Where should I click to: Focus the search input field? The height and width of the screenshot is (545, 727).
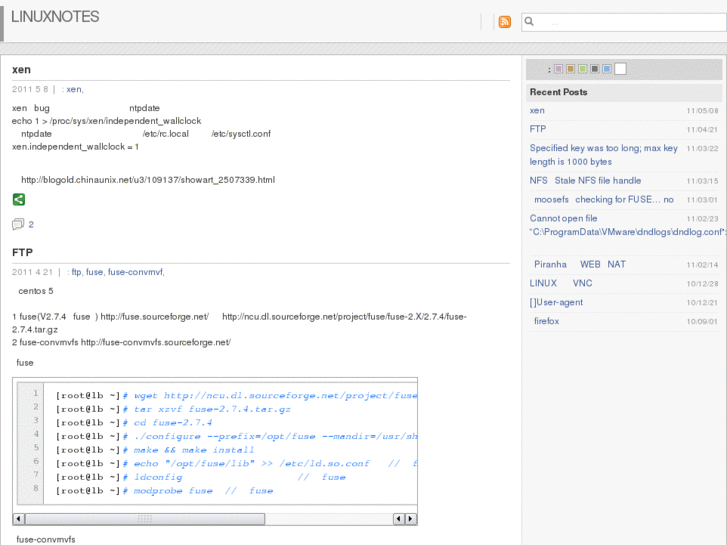tap(624, 22)
